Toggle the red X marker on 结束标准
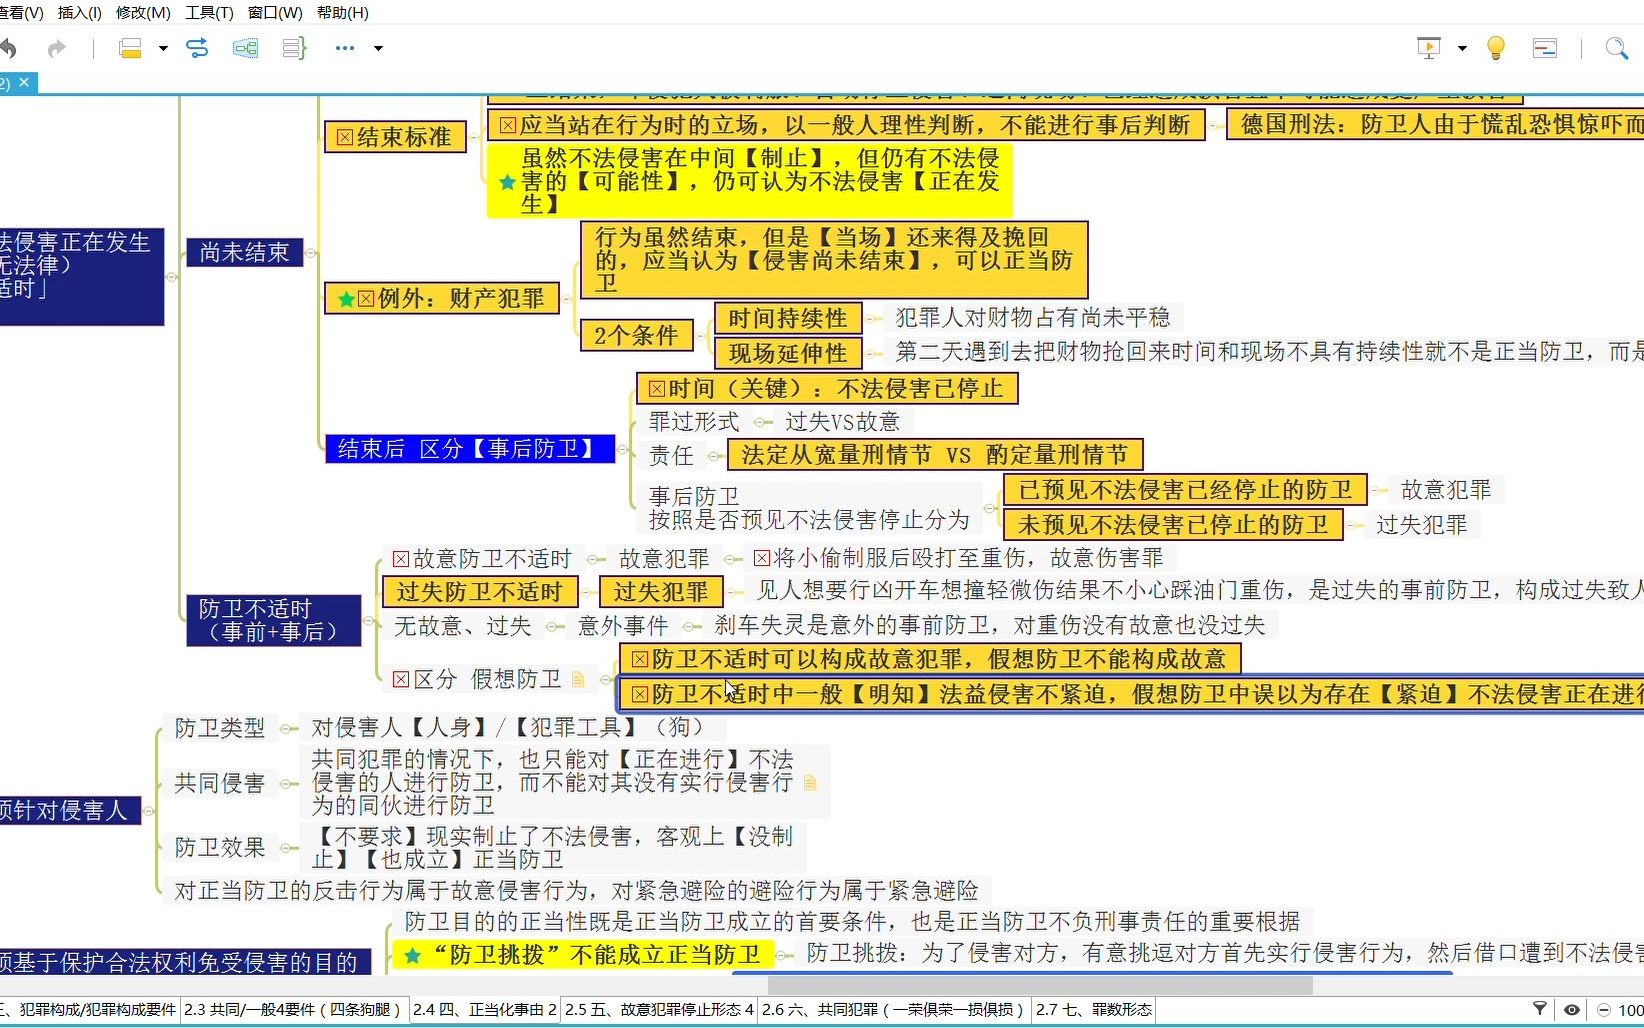 tap(345, 138)
